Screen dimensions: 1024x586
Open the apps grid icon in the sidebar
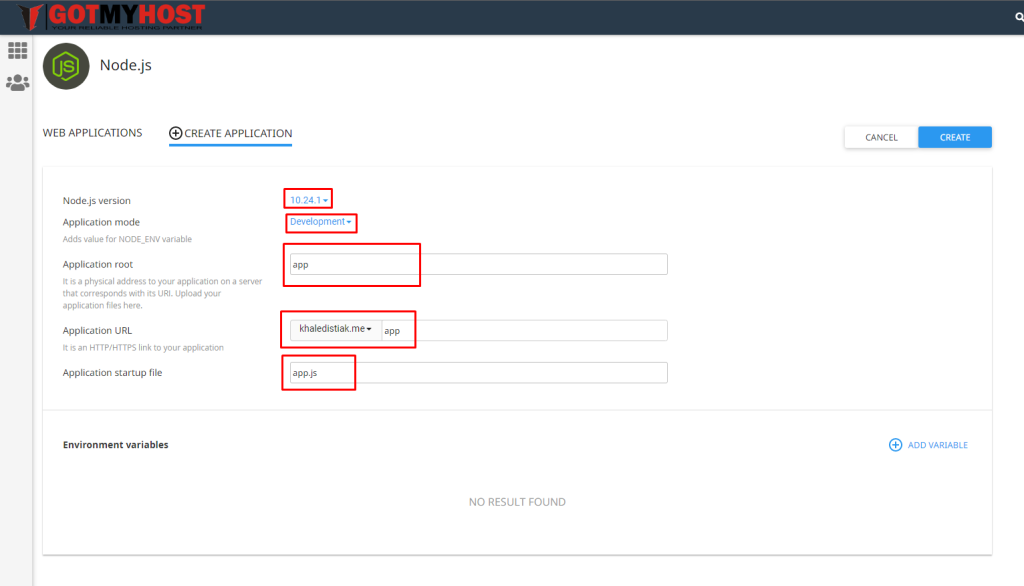coord(17,51)
